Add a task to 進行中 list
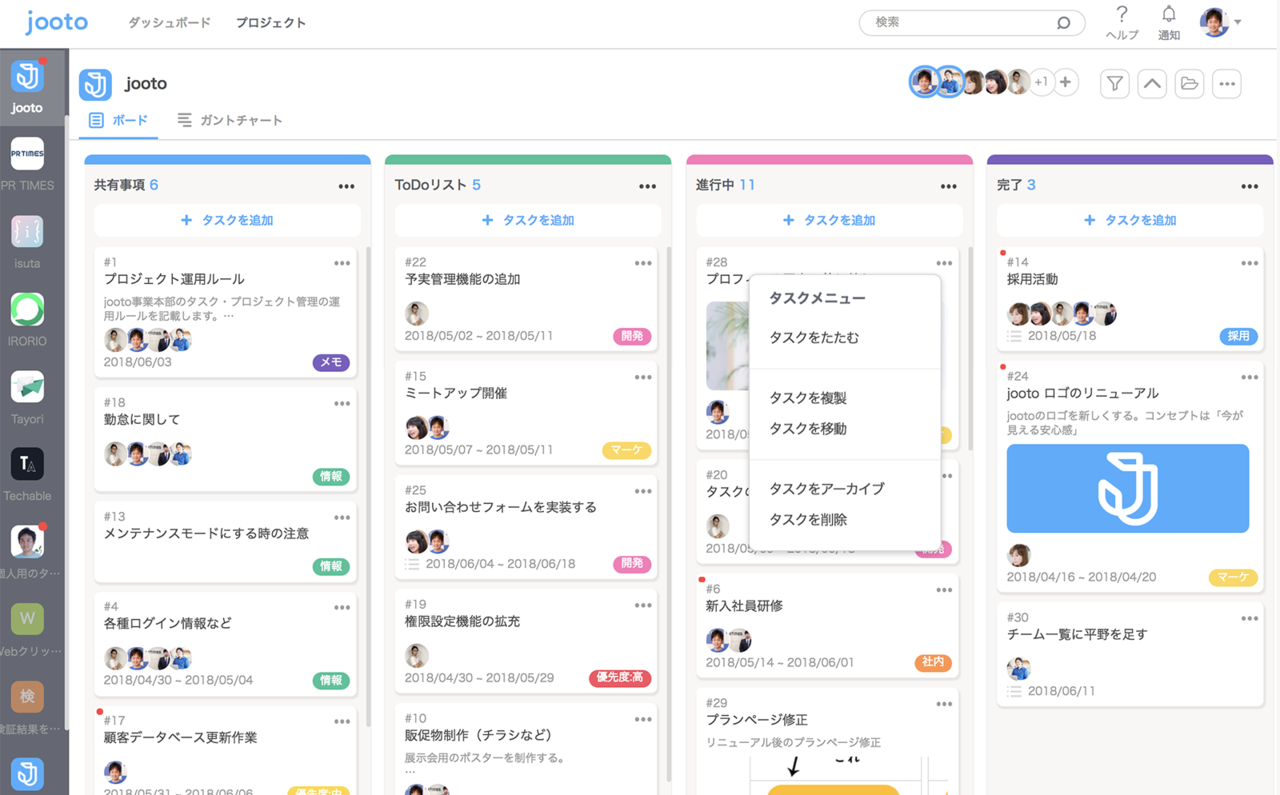Screen dimensions: 1280x795 pos(829,220)
